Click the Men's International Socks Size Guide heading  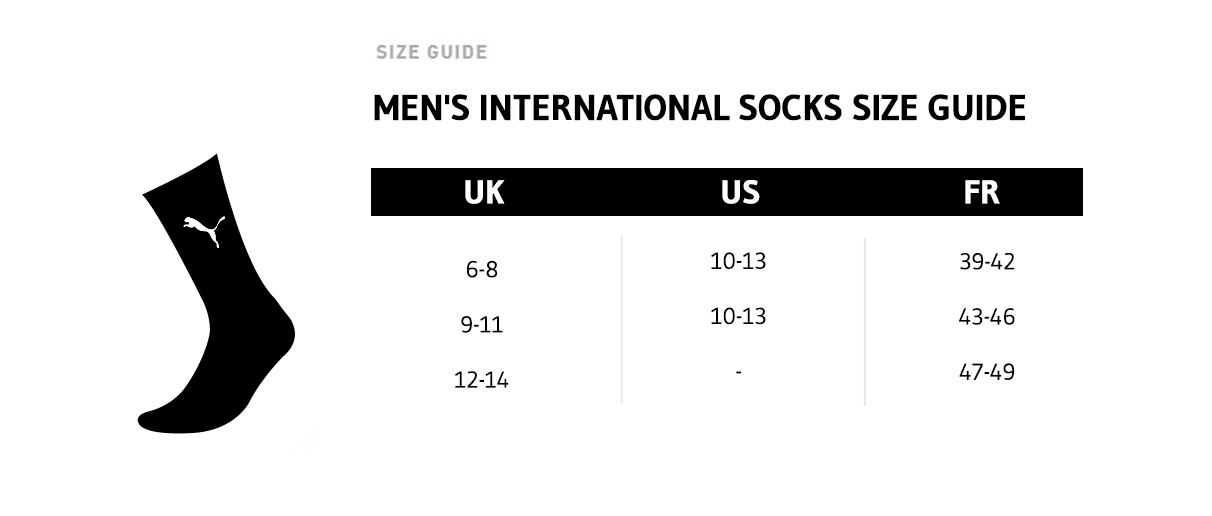pyautogui.click(x=698, y=108)
